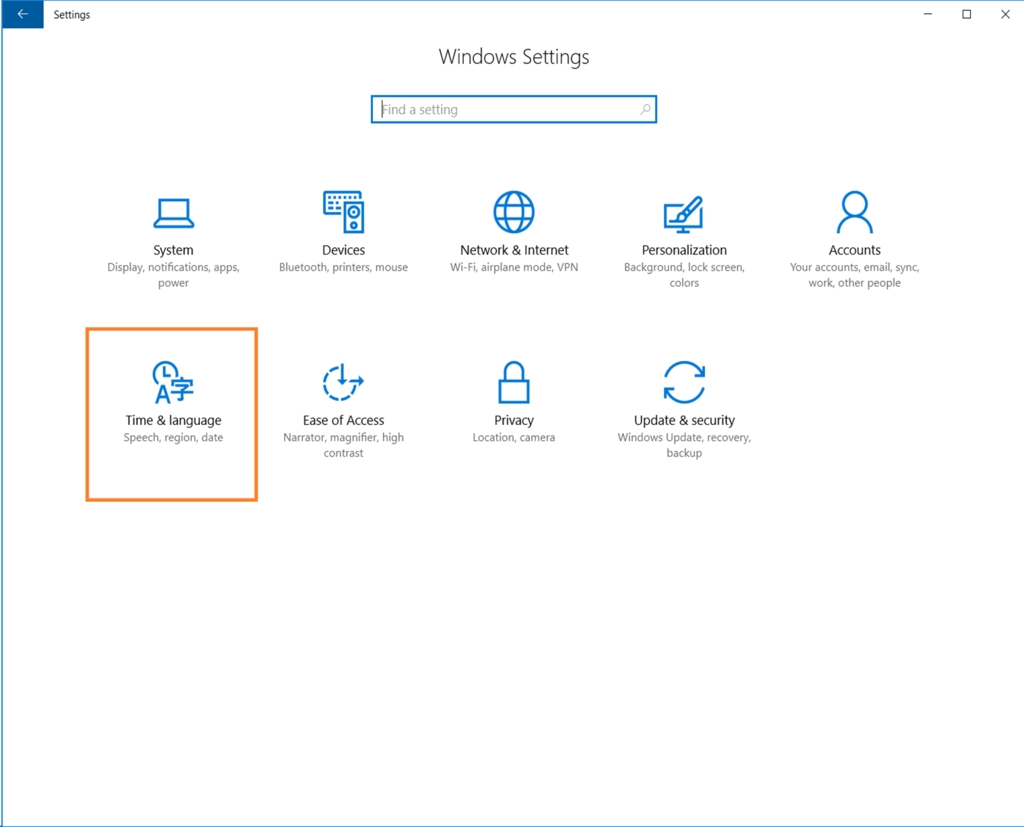Viewport: 1024px width, 827px height.
Task: Click the 'Settings' title bar text
Action: tap(72, 14)
